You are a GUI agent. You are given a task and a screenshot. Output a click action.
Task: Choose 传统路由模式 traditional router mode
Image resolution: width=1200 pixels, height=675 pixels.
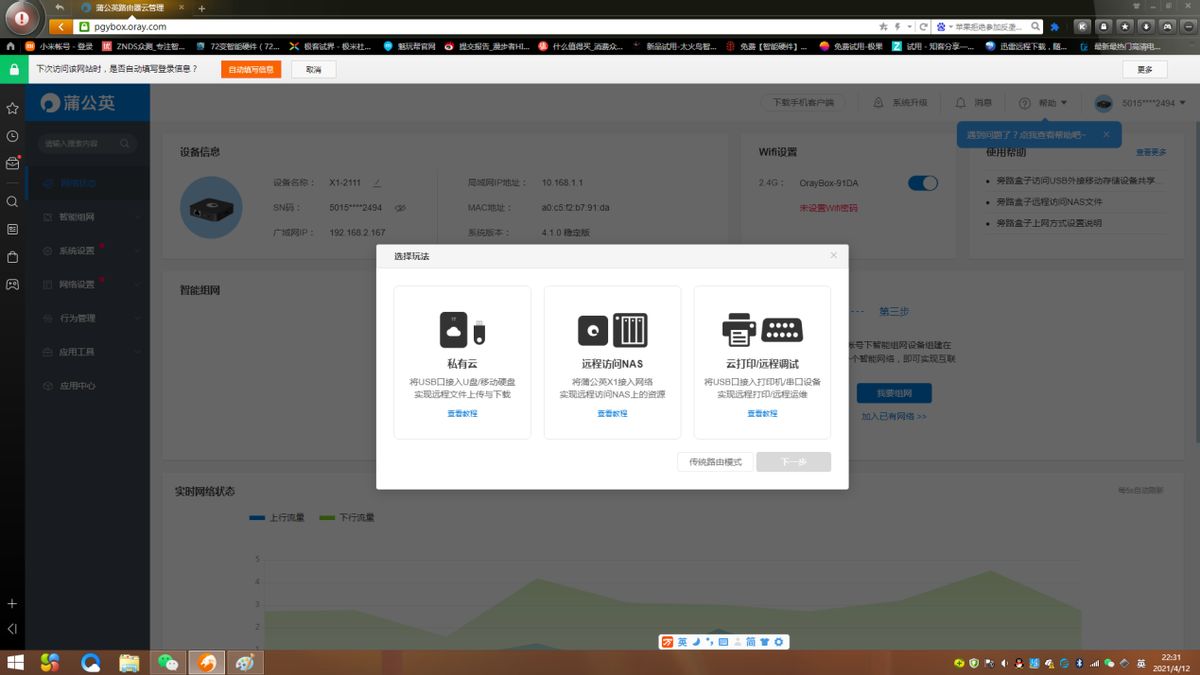[x=715, y=462]
